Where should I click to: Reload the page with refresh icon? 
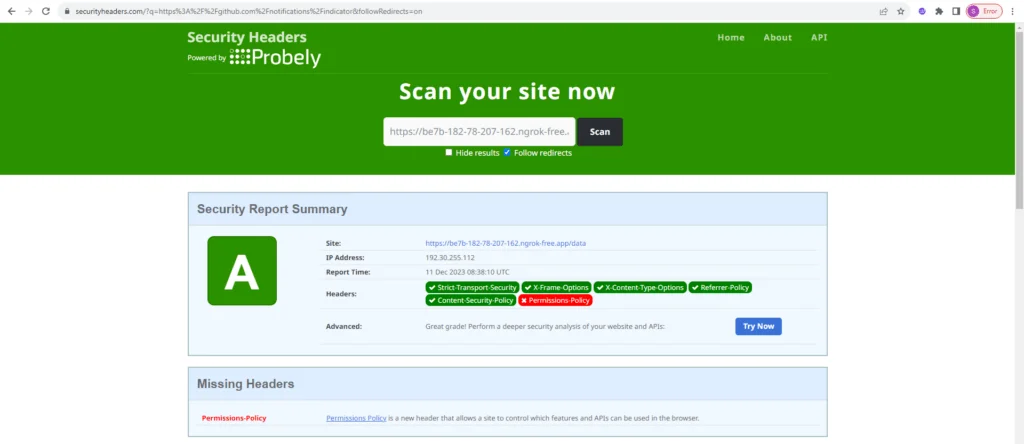tap(46, 11)
